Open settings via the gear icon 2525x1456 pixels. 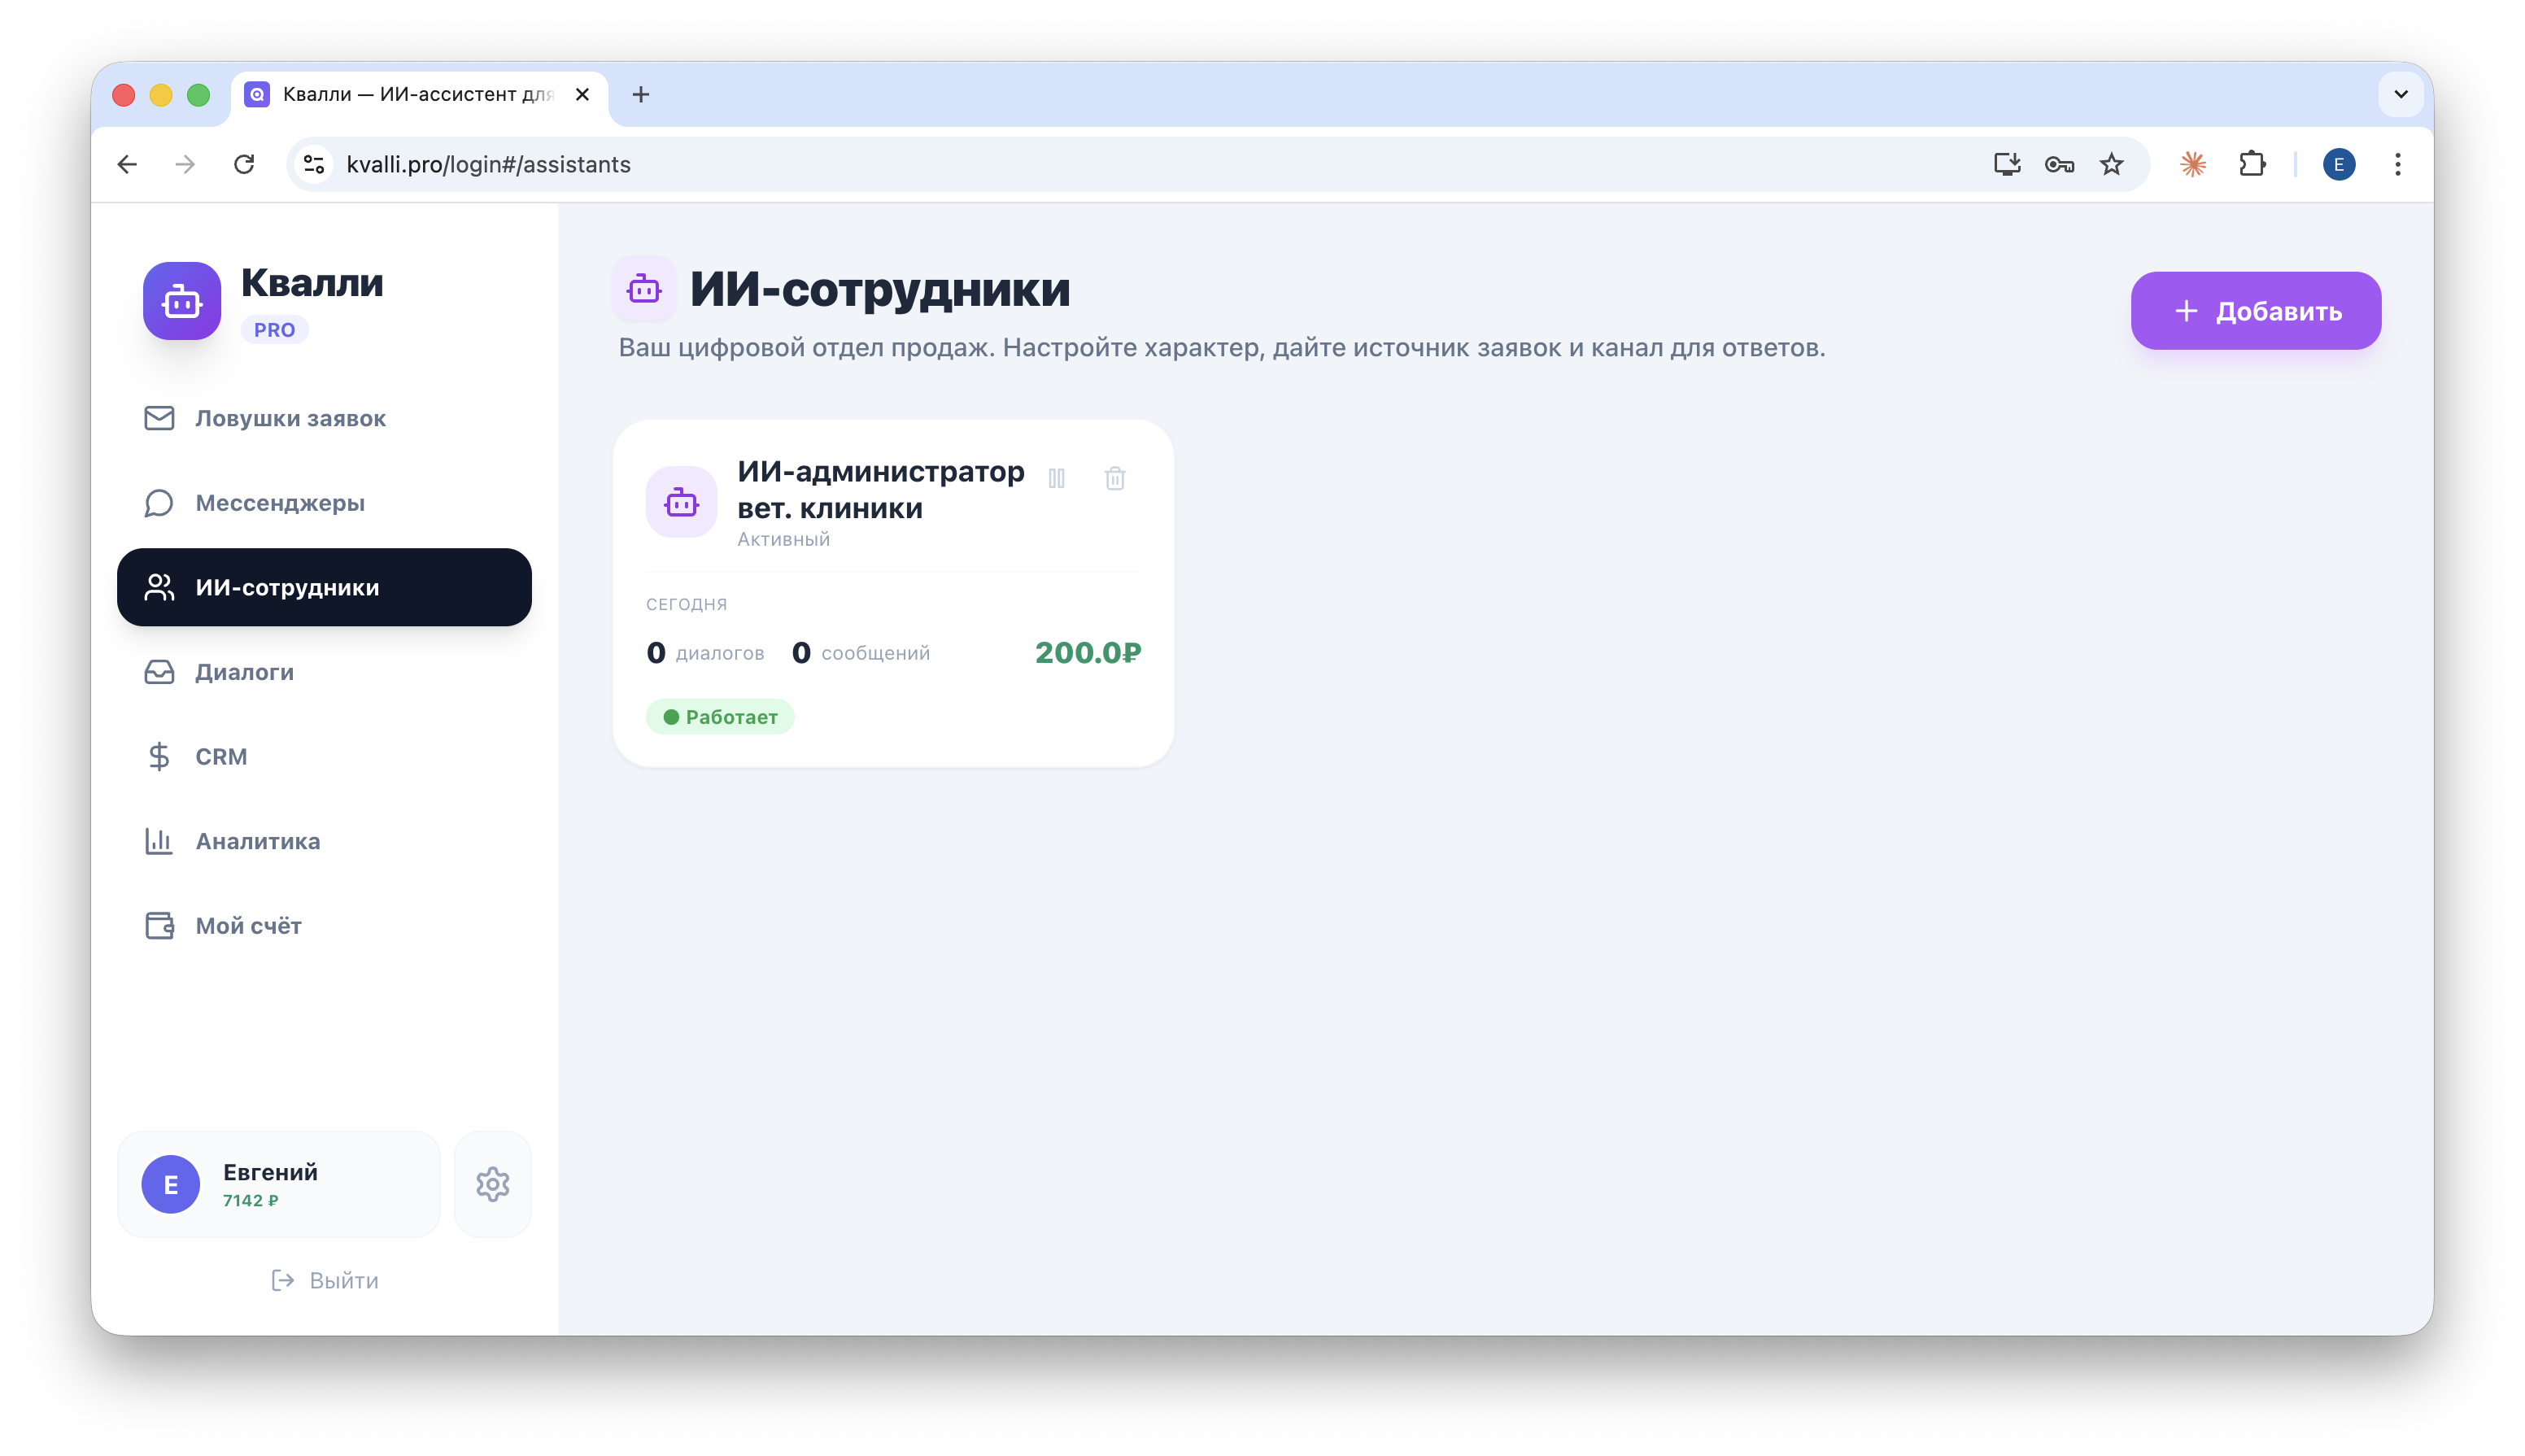click(x=493, y=1183)
